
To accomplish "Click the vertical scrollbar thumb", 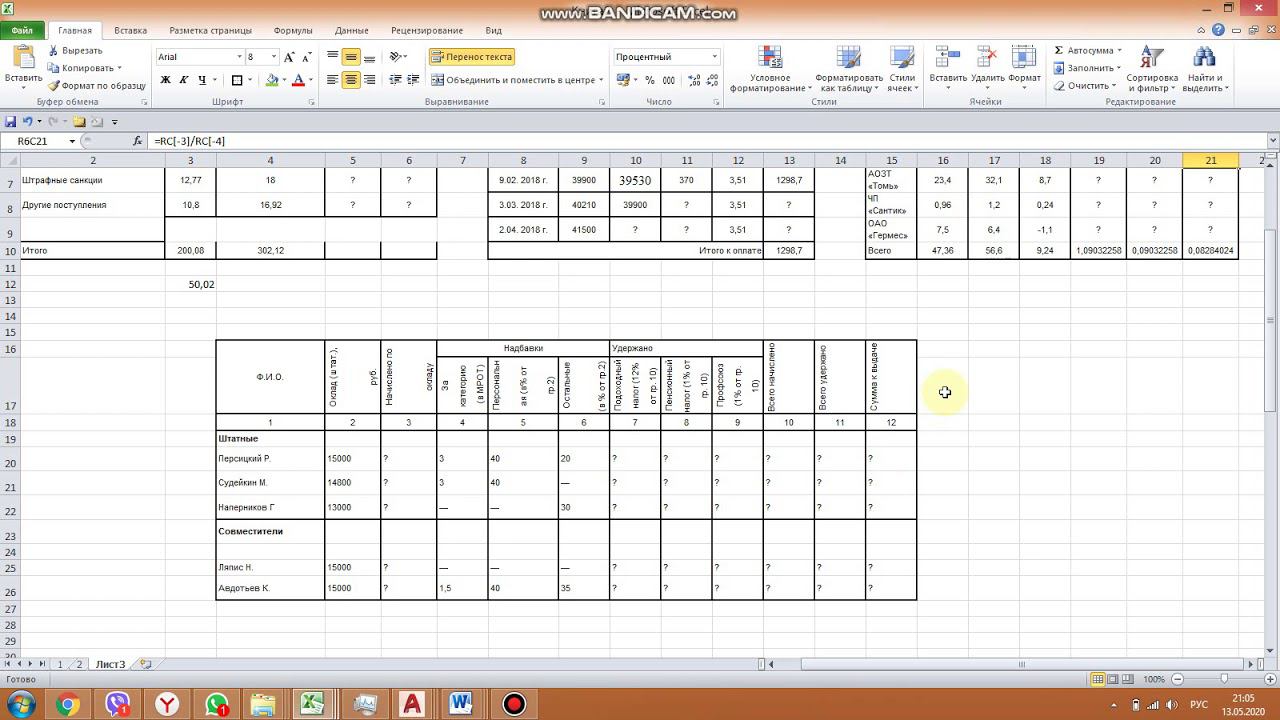I will click(x=1271, y=320).
